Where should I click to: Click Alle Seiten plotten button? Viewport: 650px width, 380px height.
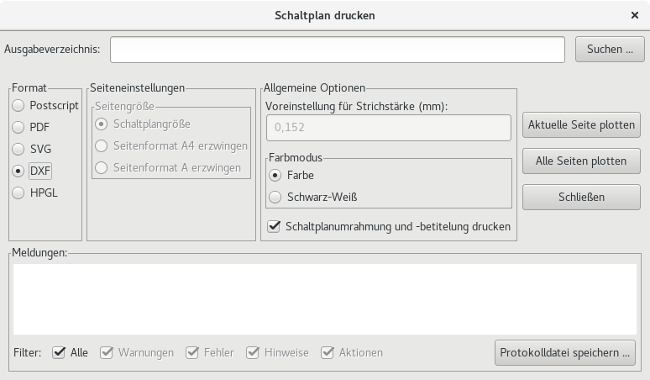[581, 161]
